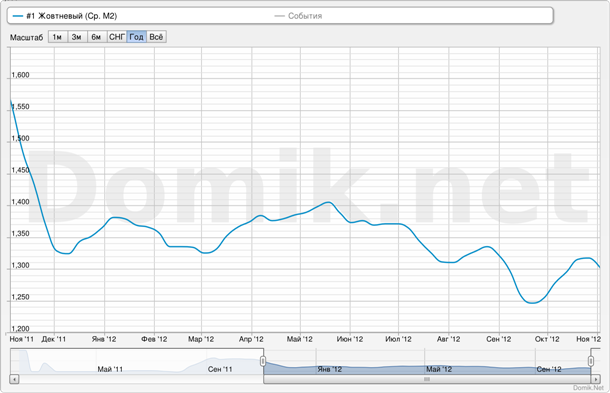The image size is (610, 393).
Task: Click the left range selector handle
Action: 263,361
